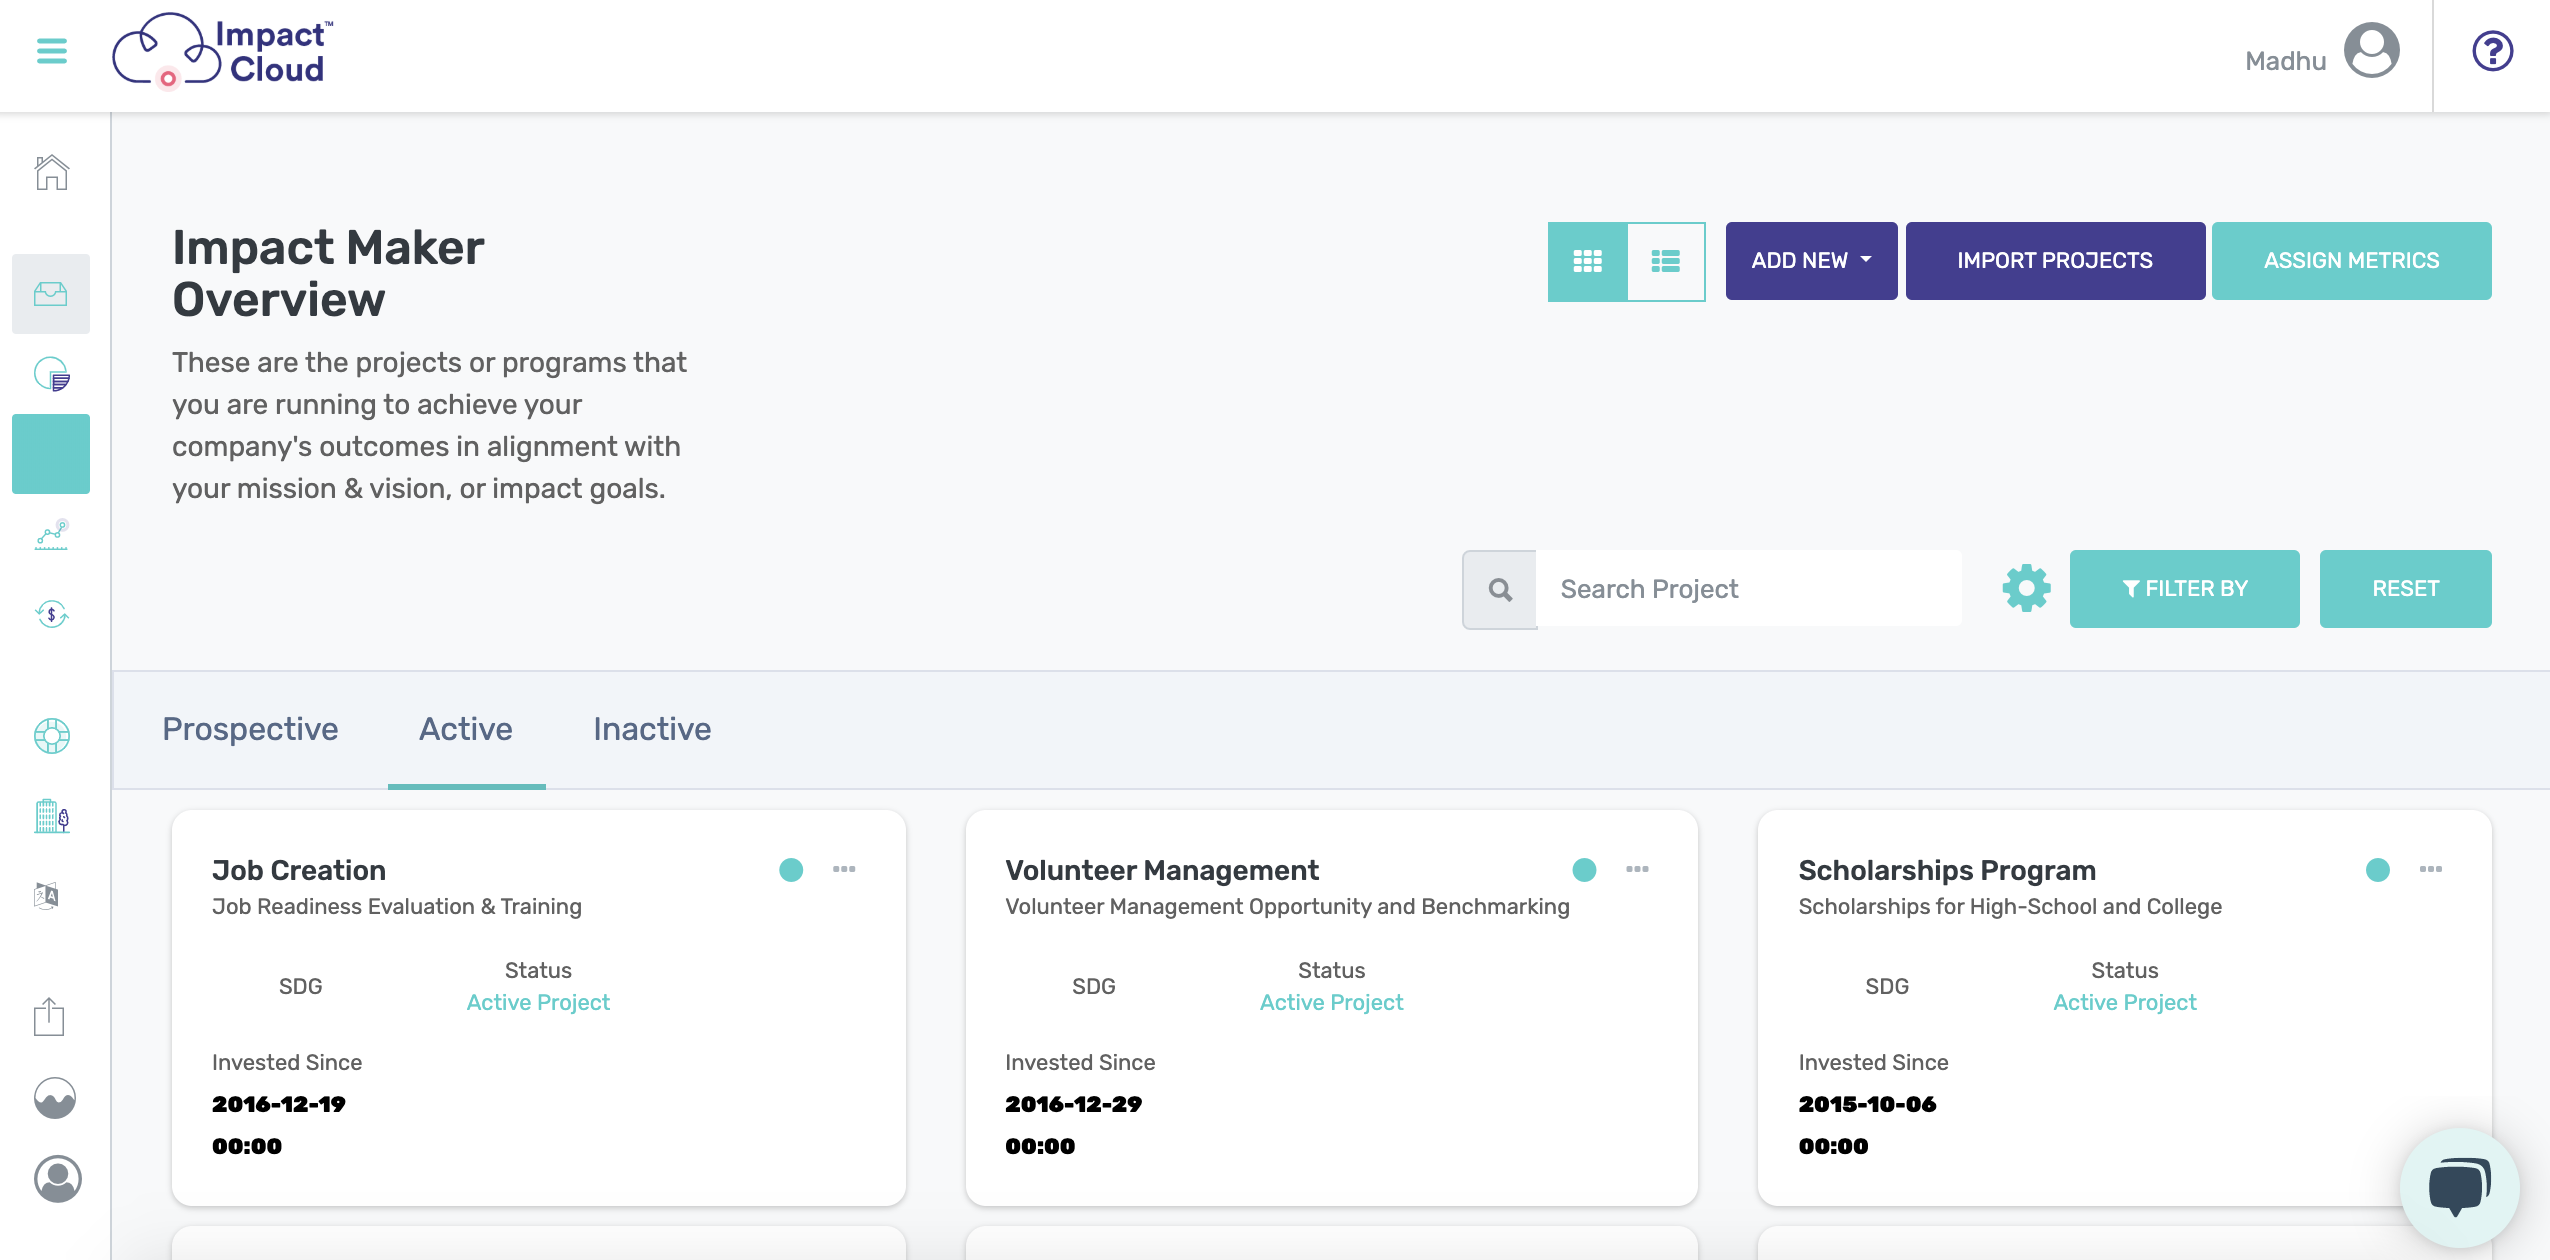
Task: Click the search magnifier icon
Action: click(x=1500, y=589)
